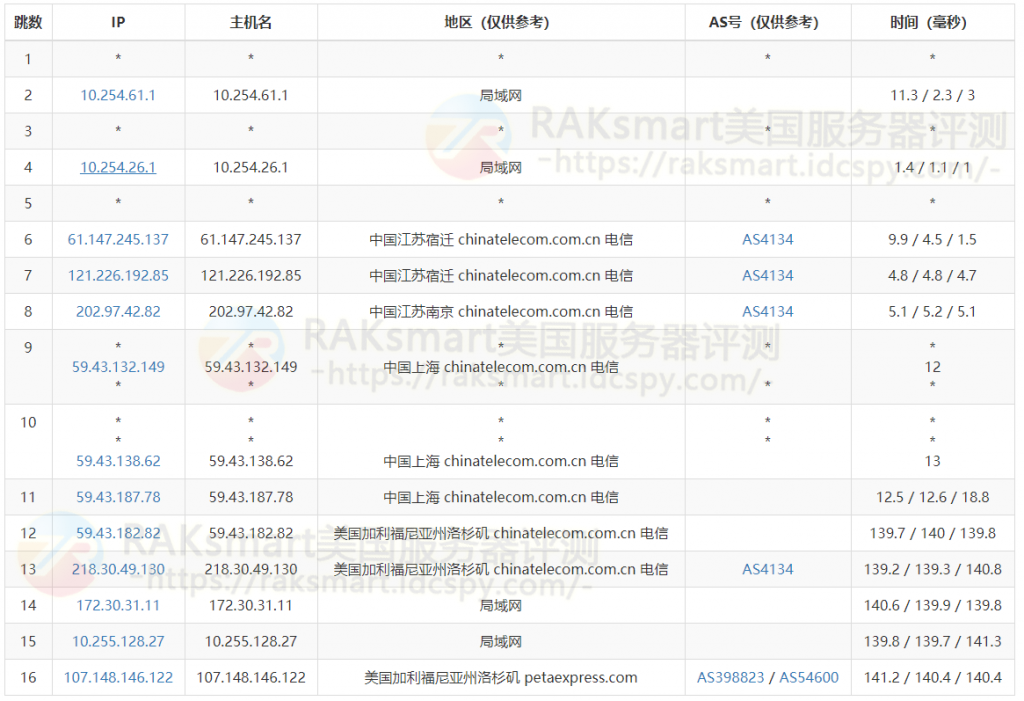This screenshot has width=1024, height=701.
Task: Open IP link 202.97.42.82
Action: (118, 312)
